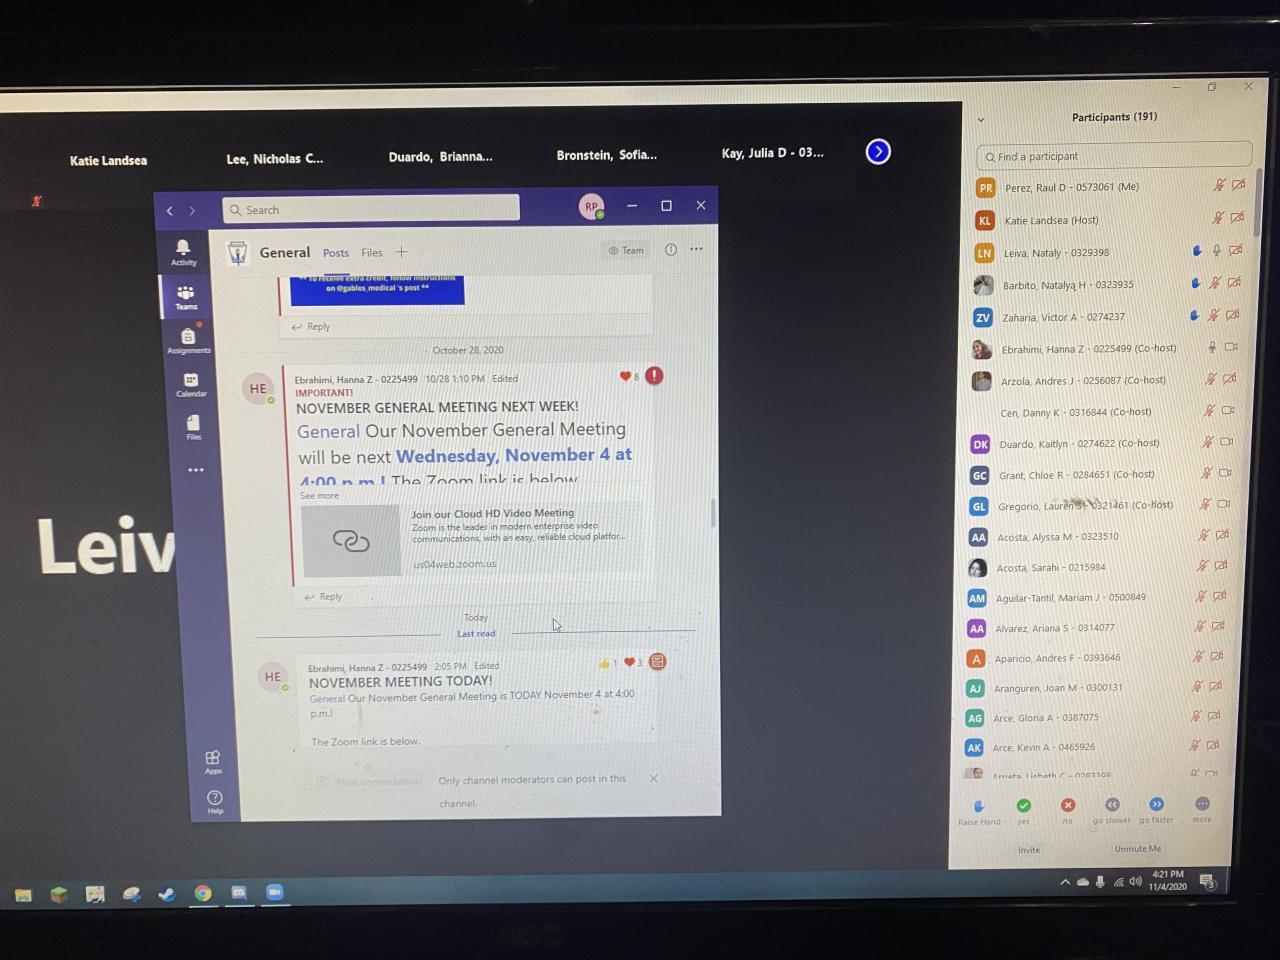Click the Zoom icon on the taskbar
1280x960 pixels.
coord(274,892)
